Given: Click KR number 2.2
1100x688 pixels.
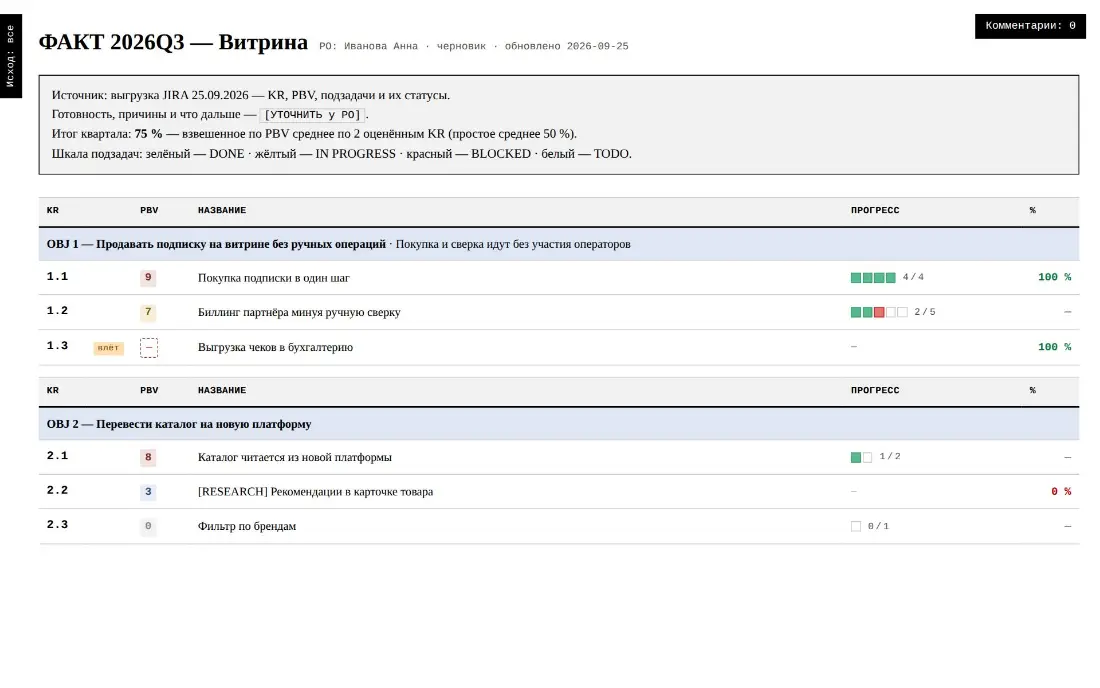Looking at the screenshot, I should click(58, 490).
